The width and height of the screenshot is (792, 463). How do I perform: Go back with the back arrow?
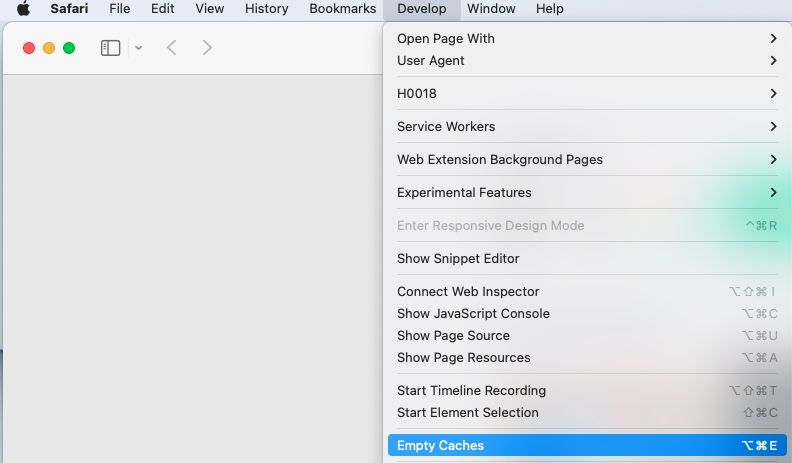(172, 48)
